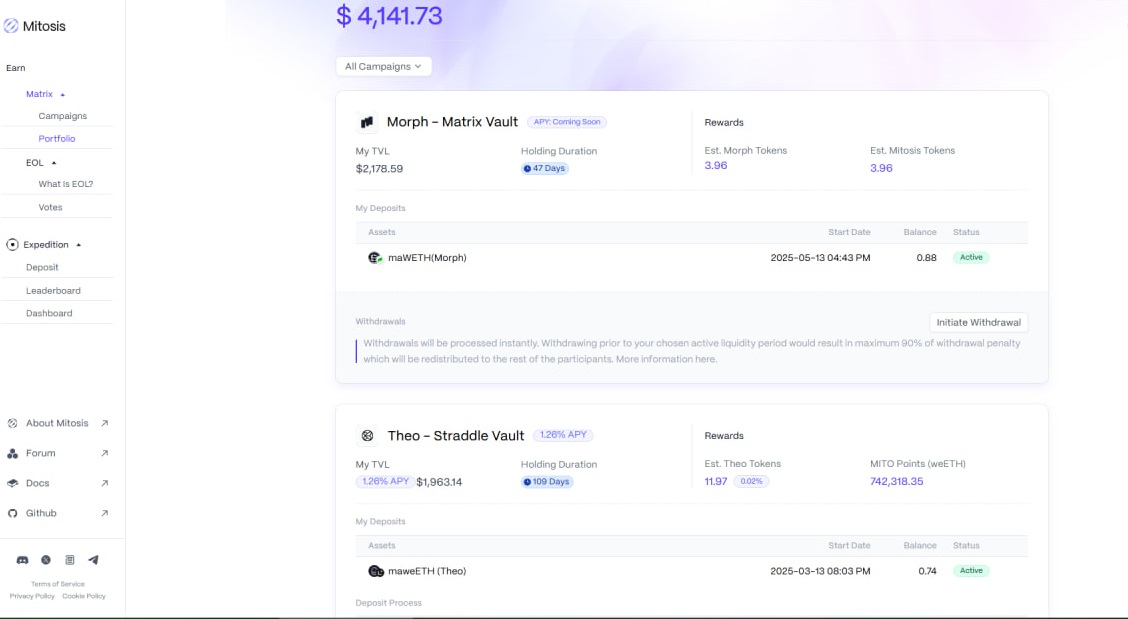Image resolution: width=1128 pixels, height=619 pixels.
Task: Collapse the Expedition section arrow
Action: (x=78, y=245)
